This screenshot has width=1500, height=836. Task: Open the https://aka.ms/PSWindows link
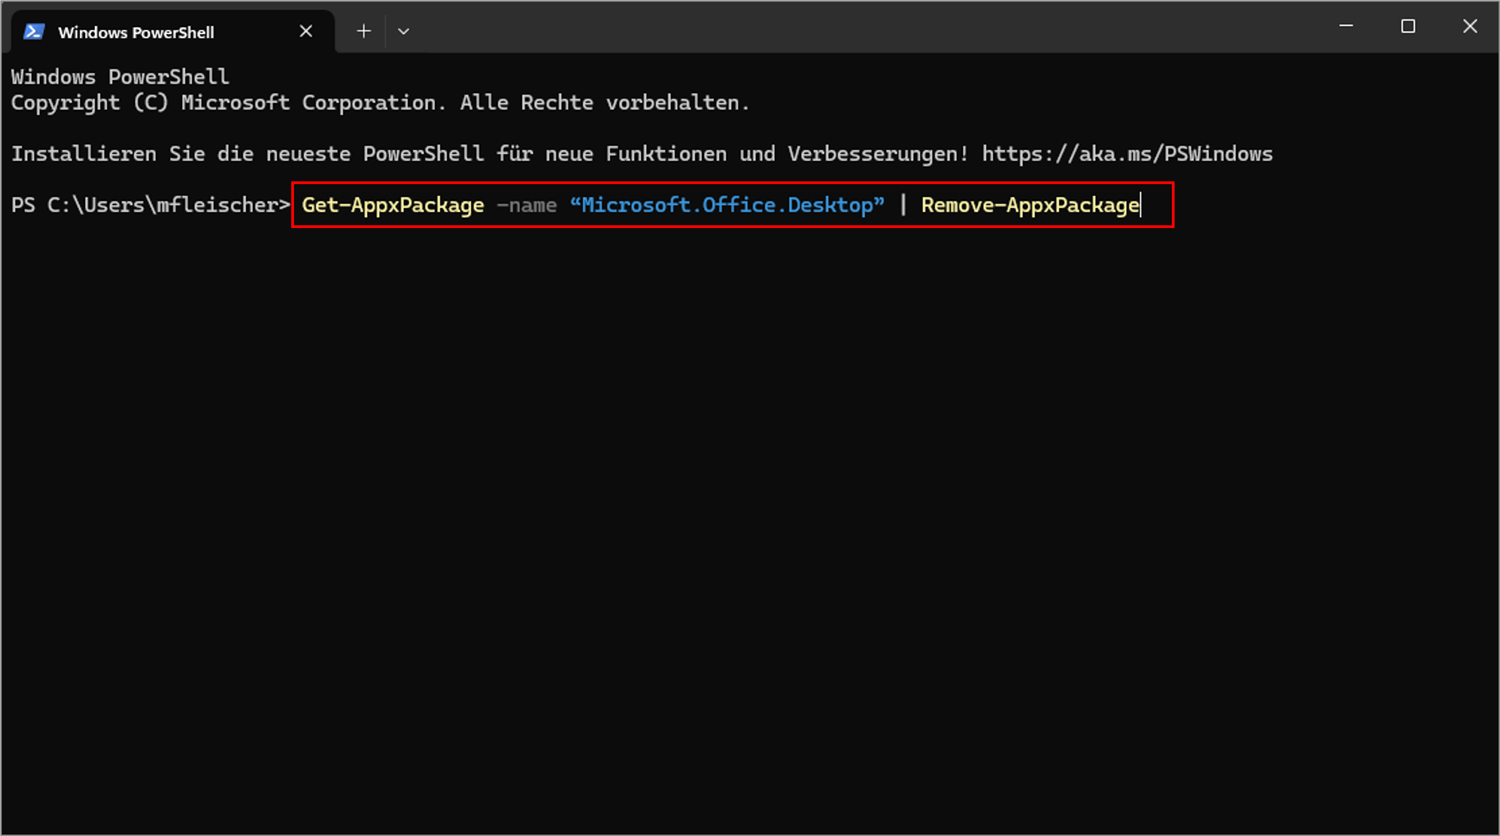[x=1126, y=153]
